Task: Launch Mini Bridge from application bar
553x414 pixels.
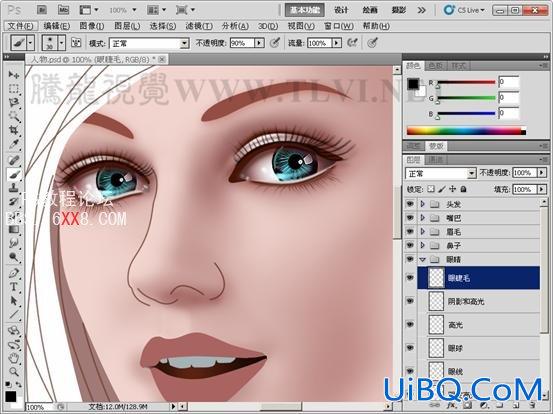Action: click(x=63, y=10)
